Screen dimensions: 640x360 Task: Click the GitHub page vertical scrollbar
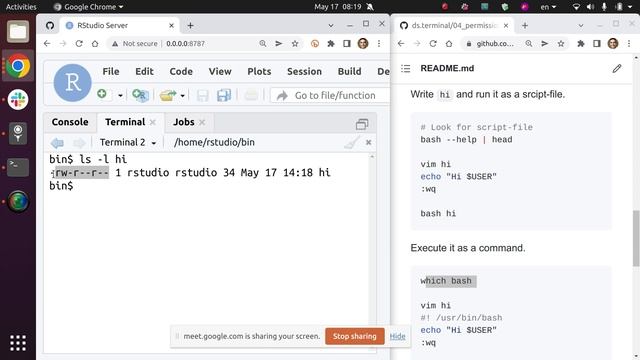tap(636, 238)
